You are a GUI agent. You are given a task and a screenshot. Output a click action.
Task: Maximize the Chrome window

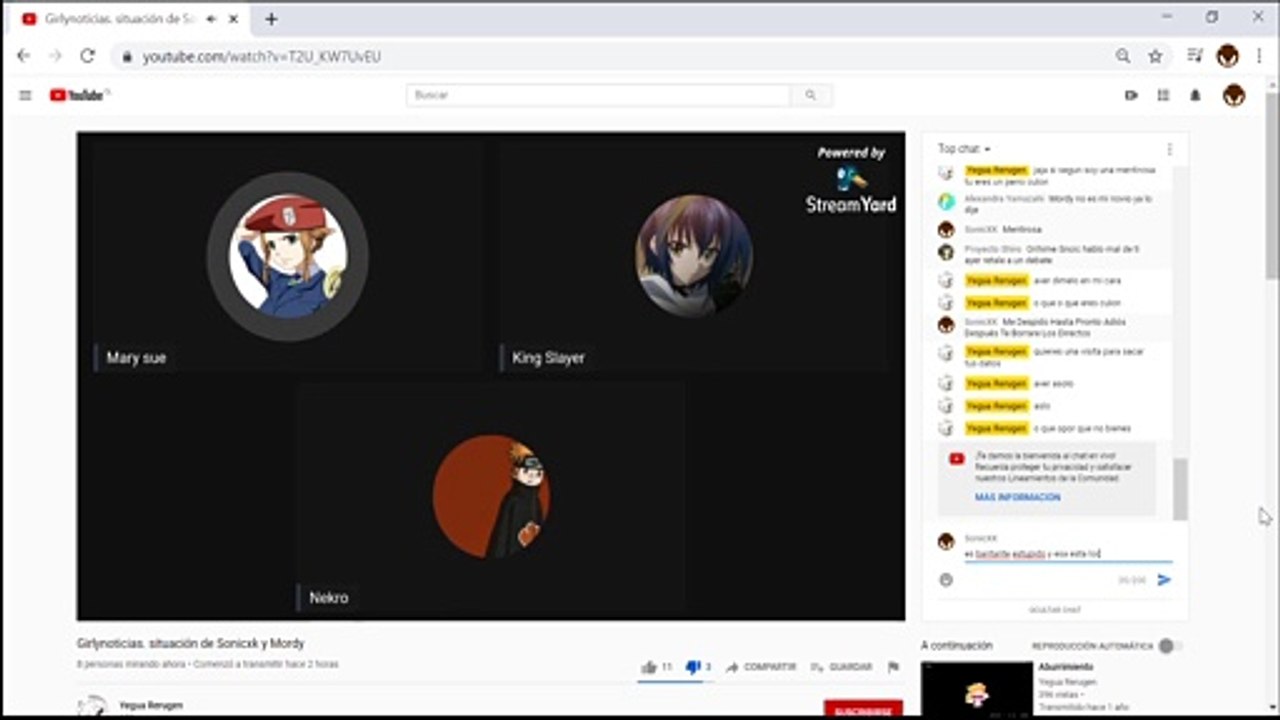pyautogui.click(x=1212, y=17)
